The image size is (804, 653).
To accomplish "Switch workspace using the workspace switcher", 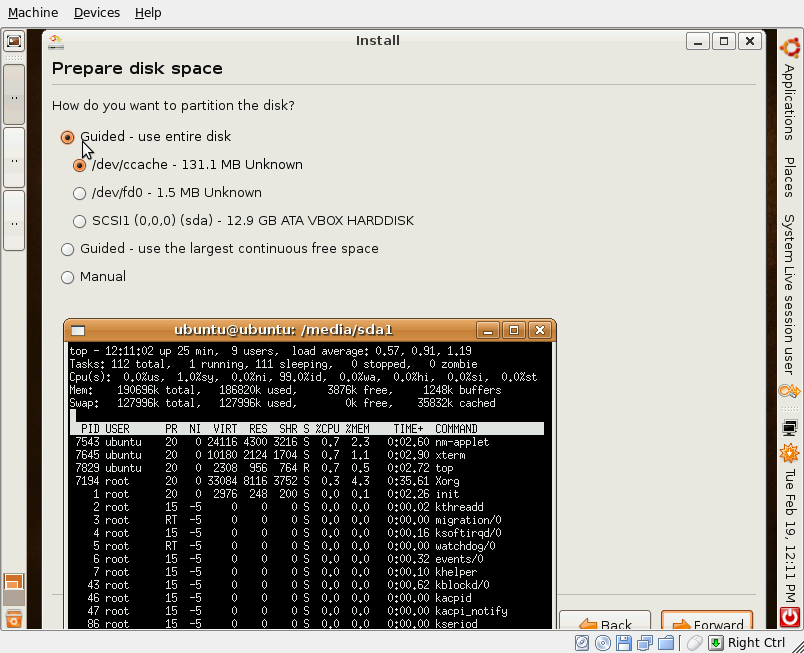I will pos(14,589).
